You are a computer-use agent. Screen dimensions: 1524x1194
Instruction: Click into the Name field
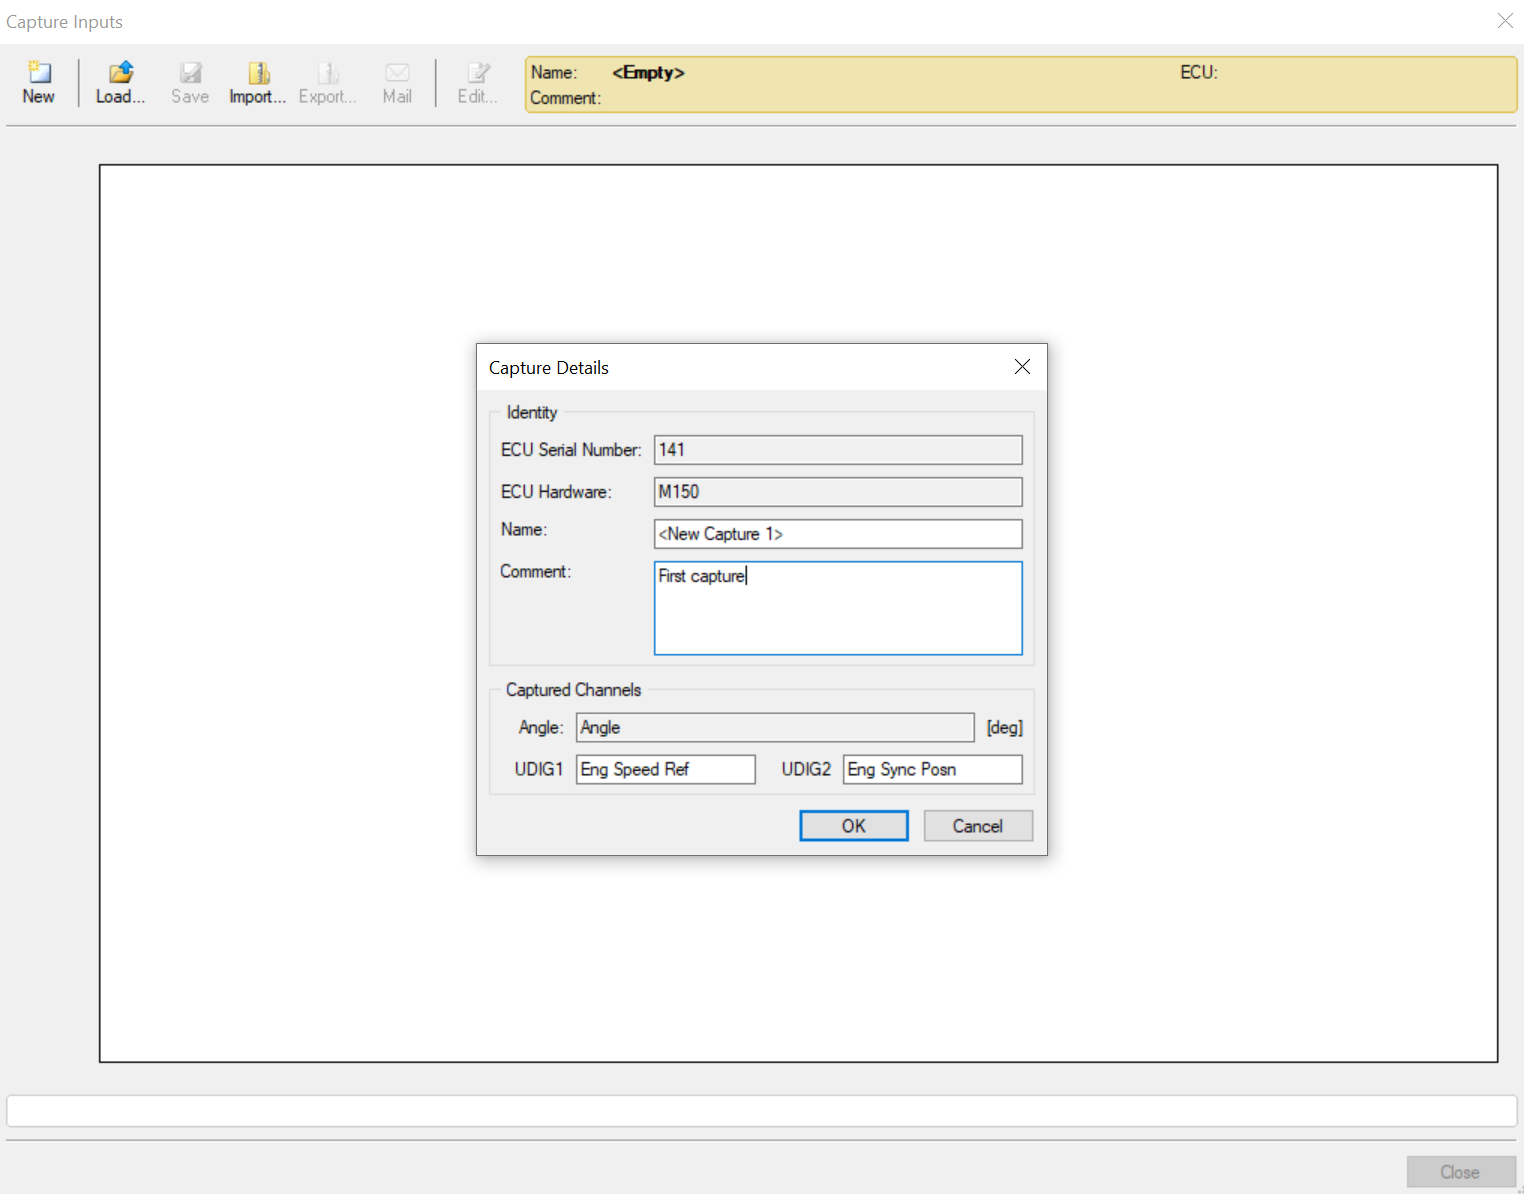point(837,534)
